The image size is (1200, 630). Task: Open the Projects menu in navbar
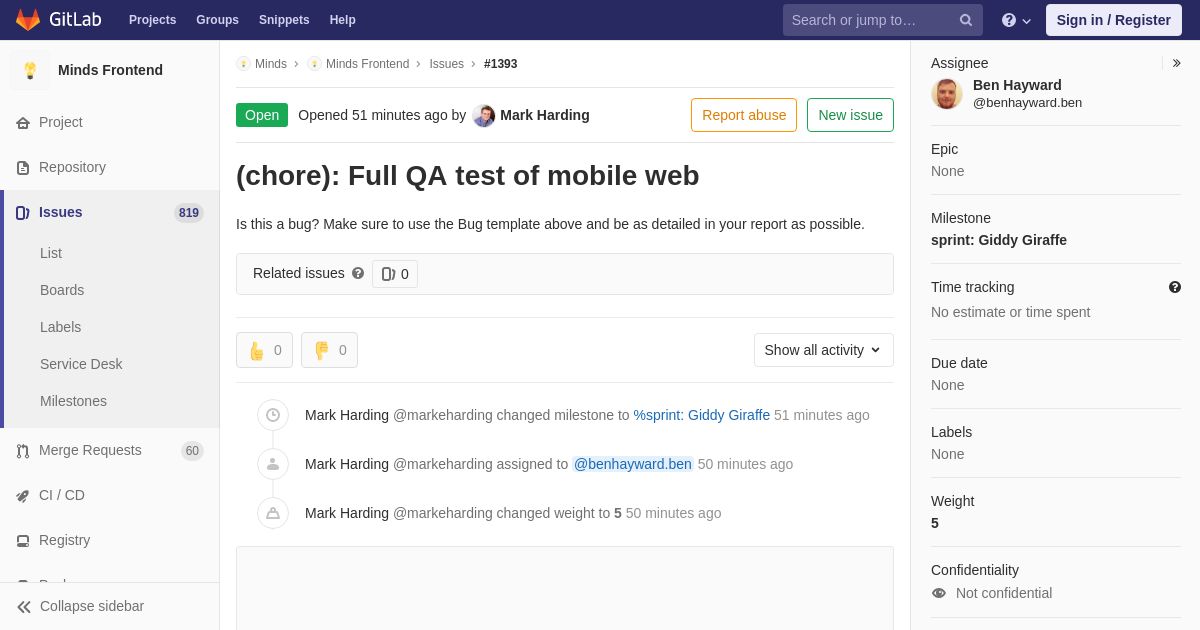pos(152,20)
